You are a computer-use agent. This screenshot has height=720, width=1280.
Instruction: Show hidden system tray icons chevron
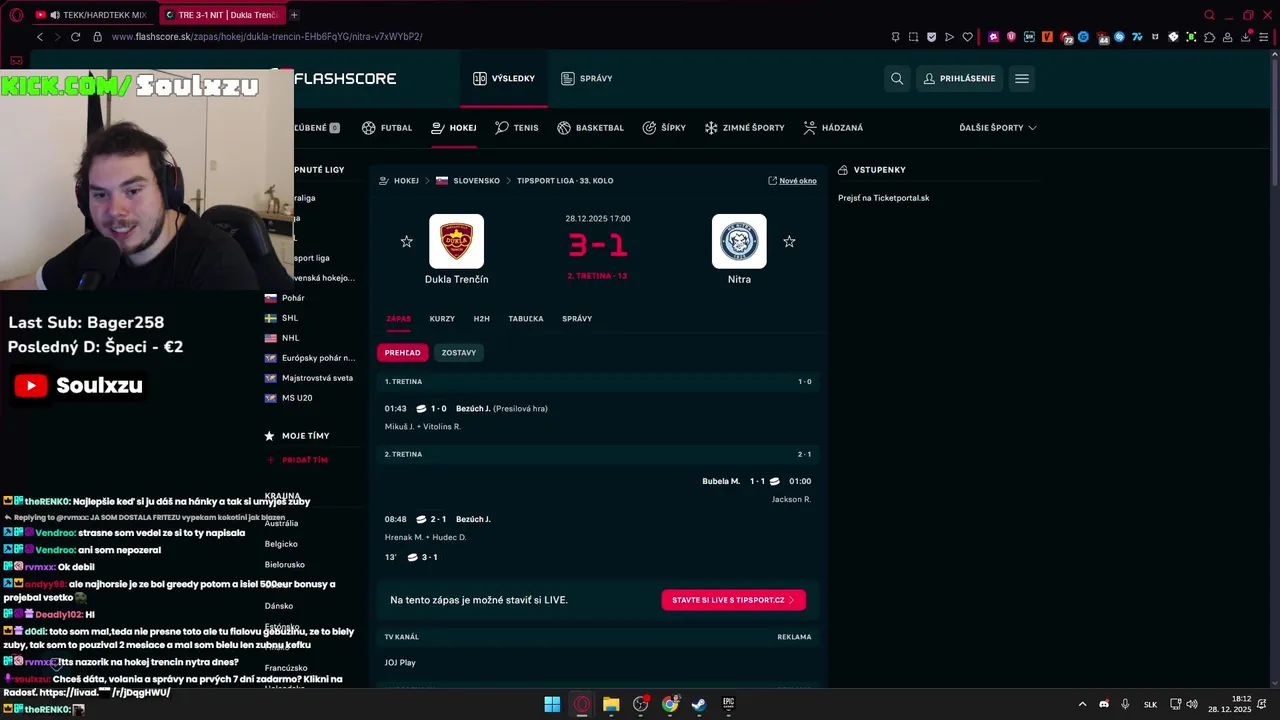click(x=1082, y=704)
